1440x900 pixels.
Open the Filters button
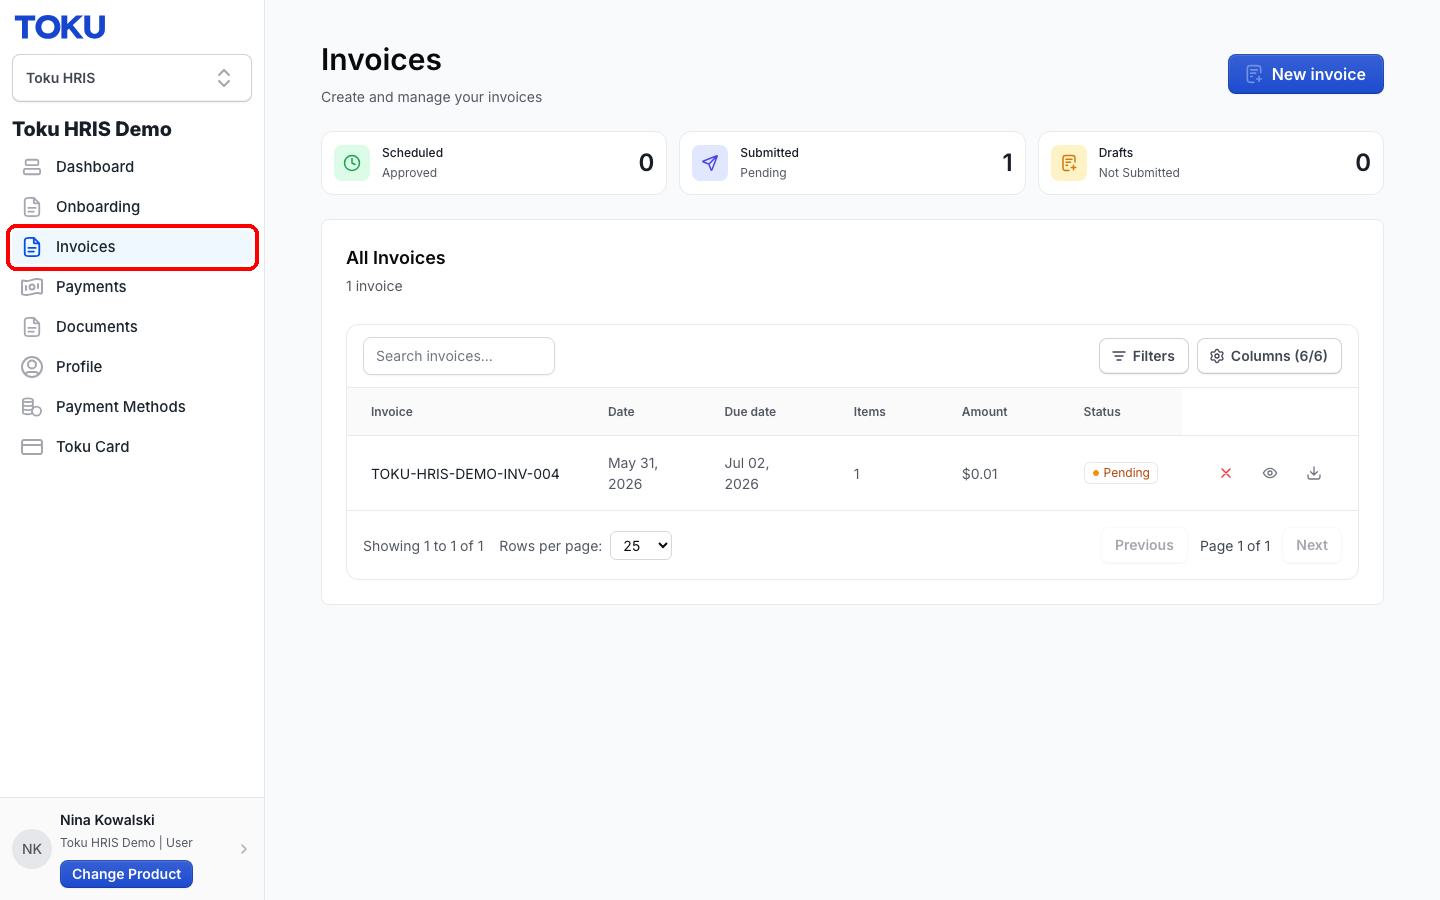pyautogui.click(x=1144, y=356)
